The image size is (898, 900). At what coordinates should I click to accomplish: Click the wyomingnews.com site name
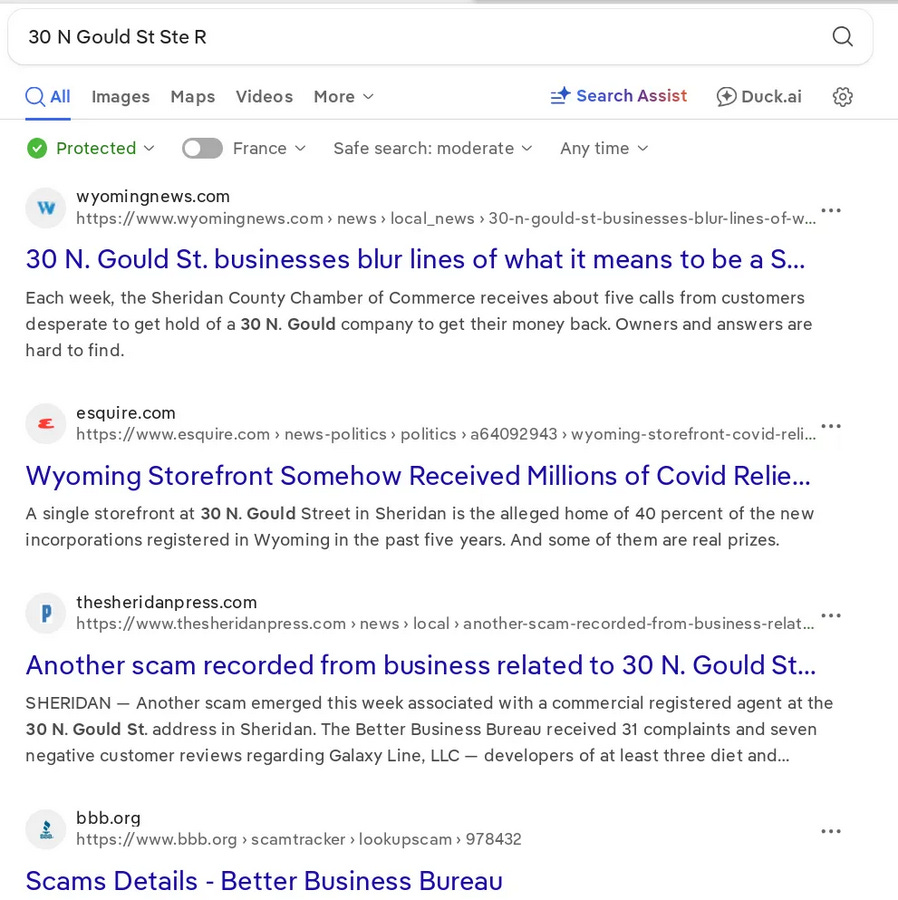pyautogui.click(x=153, y=196)
